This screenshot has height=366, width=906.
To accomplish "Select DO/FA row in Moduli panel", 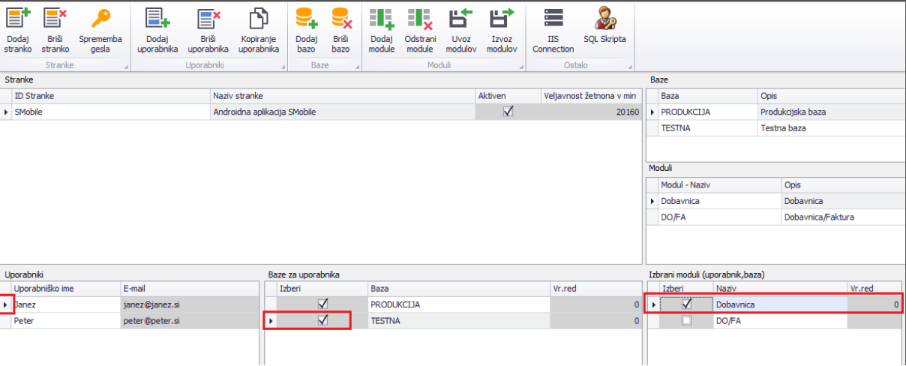I will pyautogui.click(x=775, y=217).
